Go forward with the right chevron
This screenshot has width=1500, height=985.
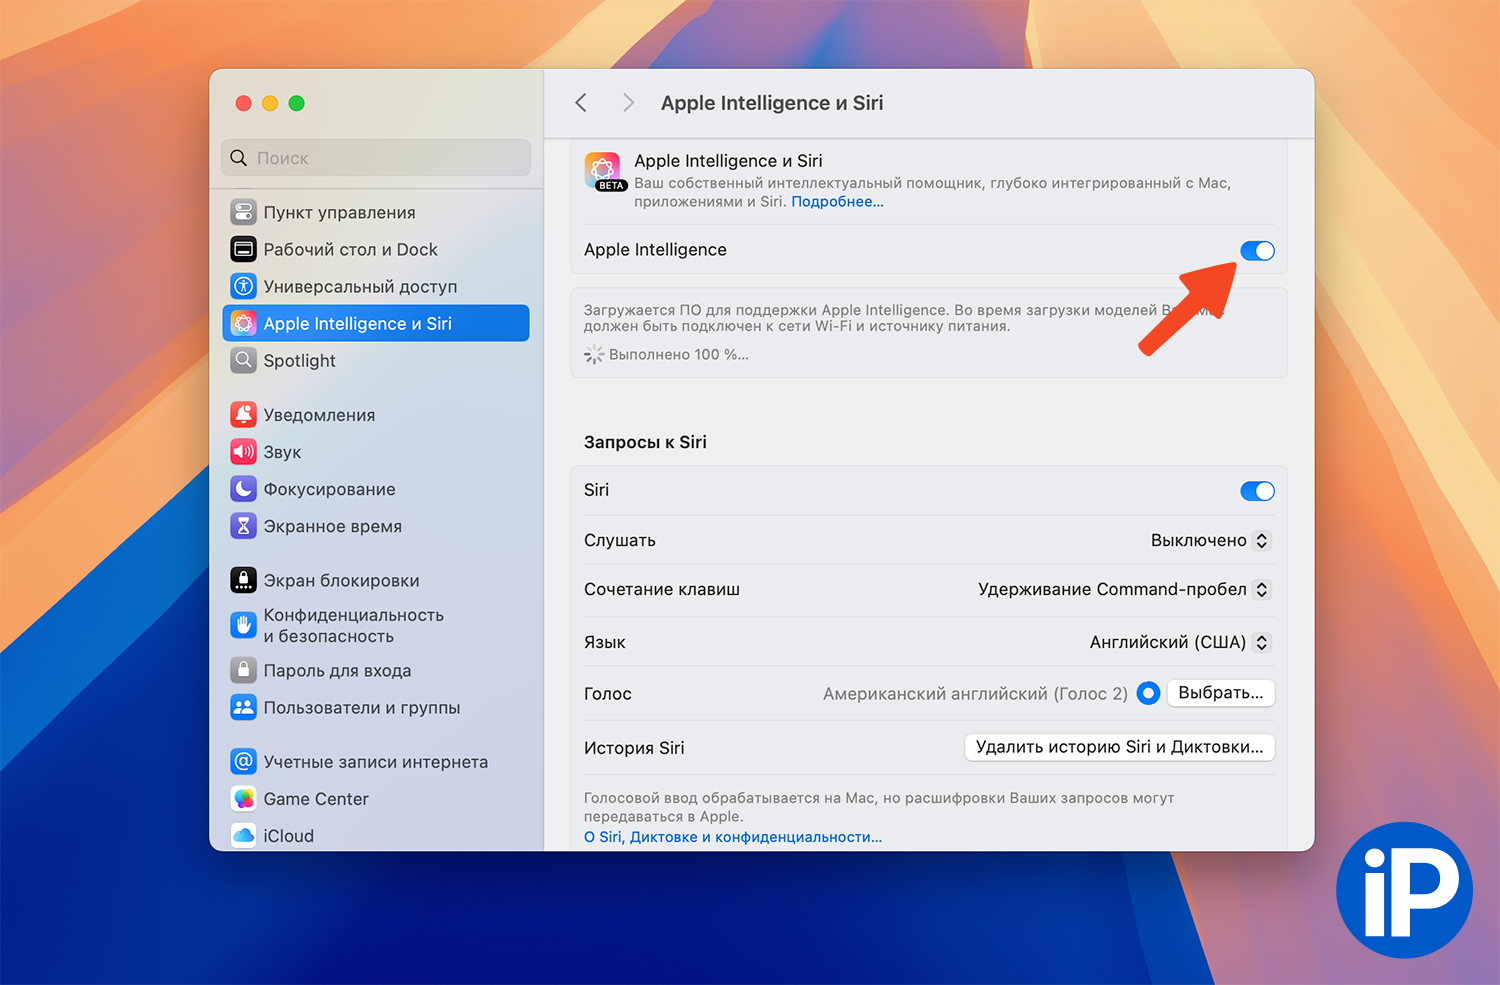pos(628,103)
